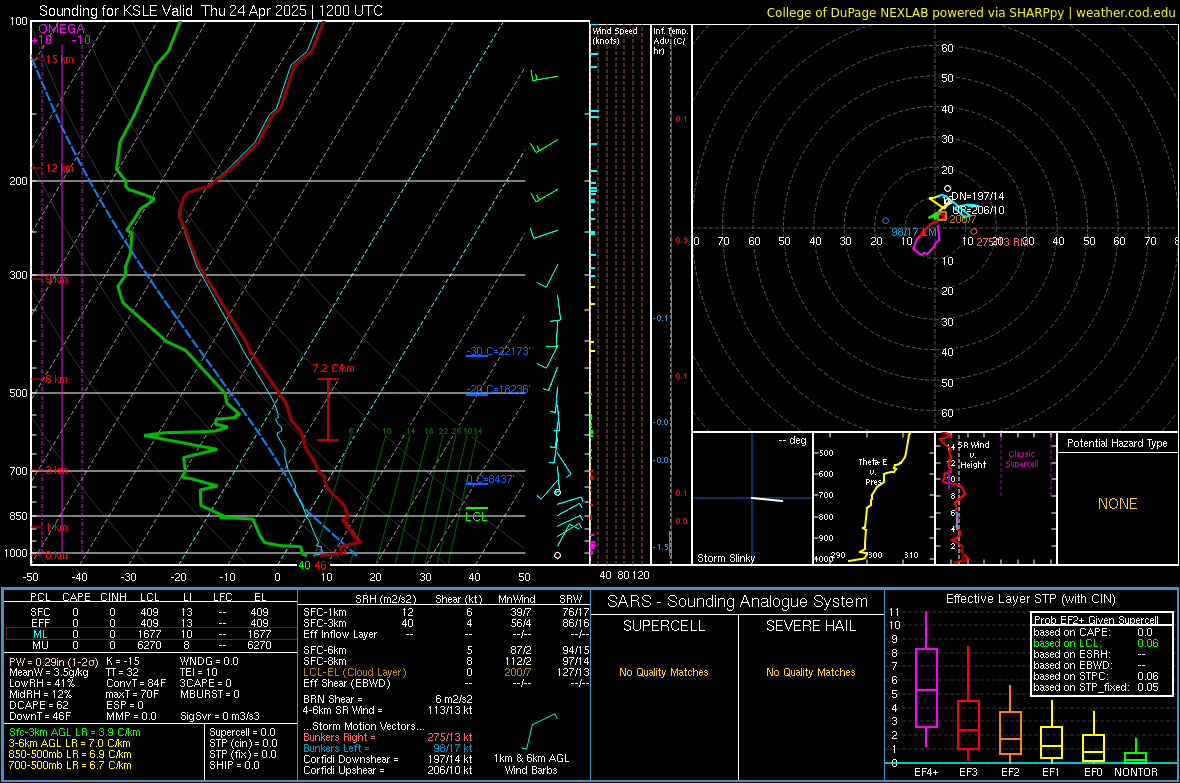Click the 0 C=8437' freezing level label
Image resolution: width=1180 pixels, height=783 pixels.
pyautogui.click(x=490, y=479)
